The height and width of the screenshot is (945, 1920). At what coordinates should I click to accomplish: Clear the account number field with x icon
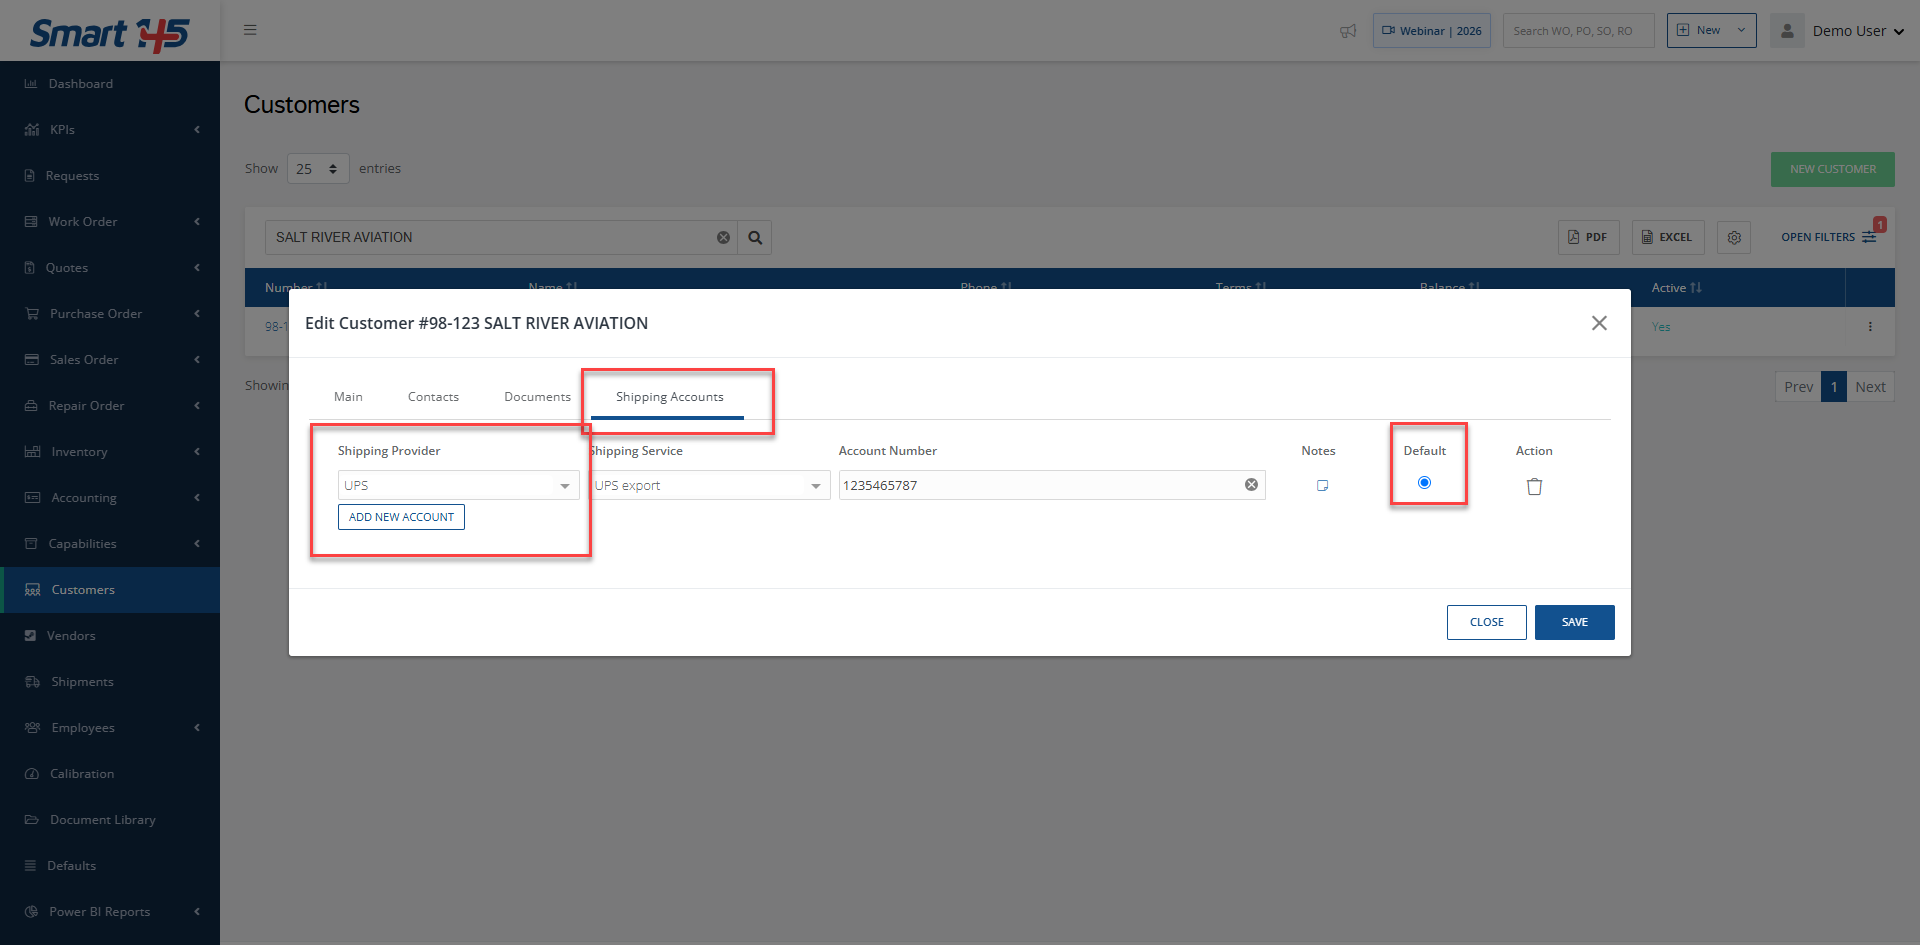coord(1251,485)
